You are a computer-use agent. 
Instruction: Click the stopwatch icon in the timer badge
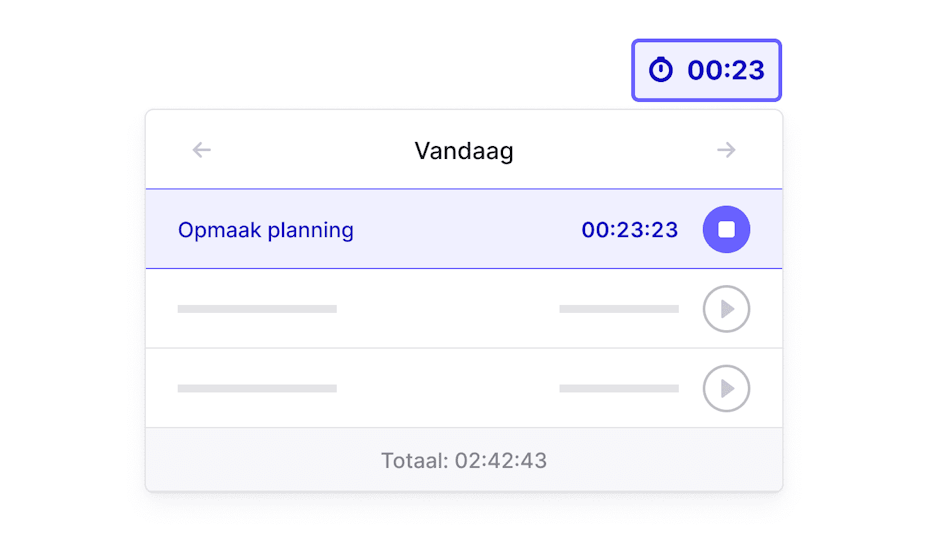pos(661,70)
